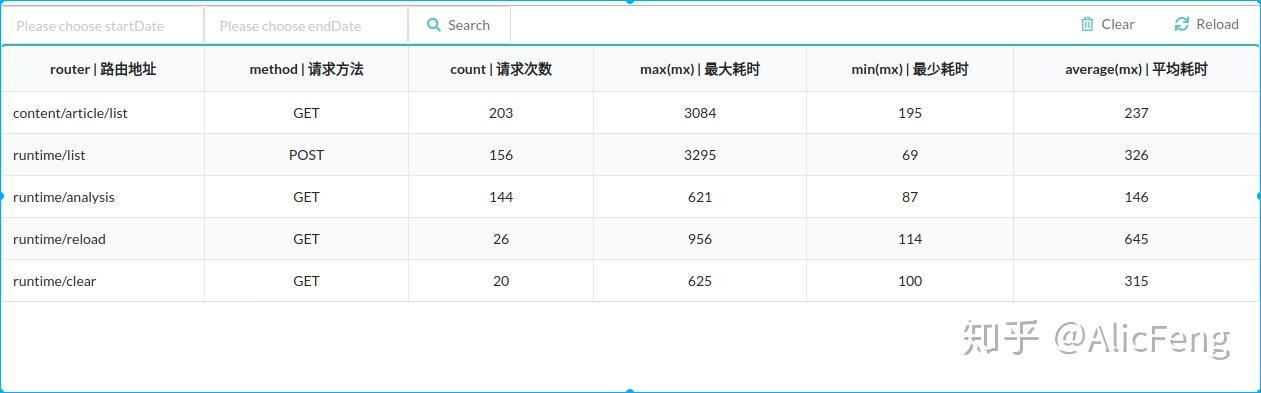Click max value 621
The height and width of the screenshot is (393, 1261).
tap(700, 197)
